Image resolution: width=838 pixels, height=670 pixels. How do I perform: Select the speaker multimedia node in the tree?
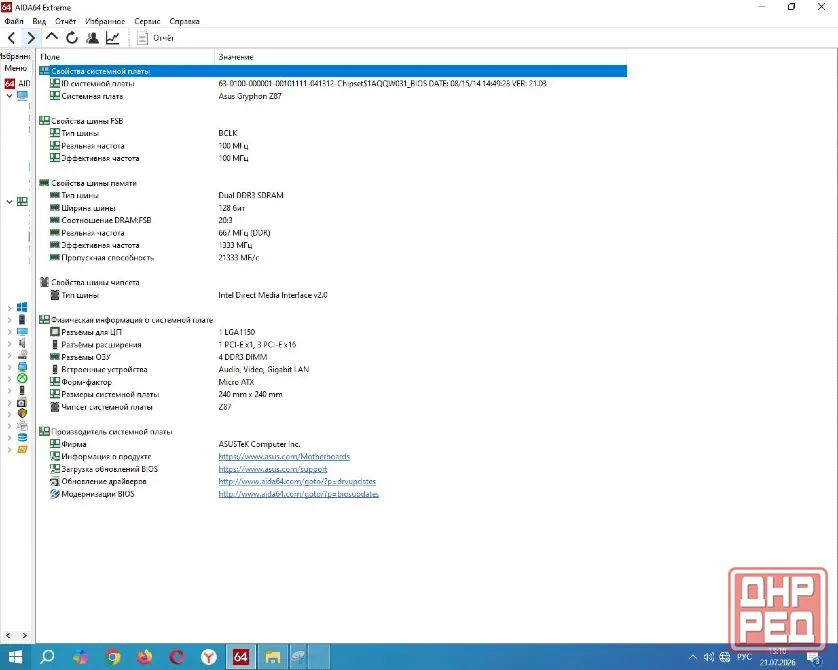22,343
